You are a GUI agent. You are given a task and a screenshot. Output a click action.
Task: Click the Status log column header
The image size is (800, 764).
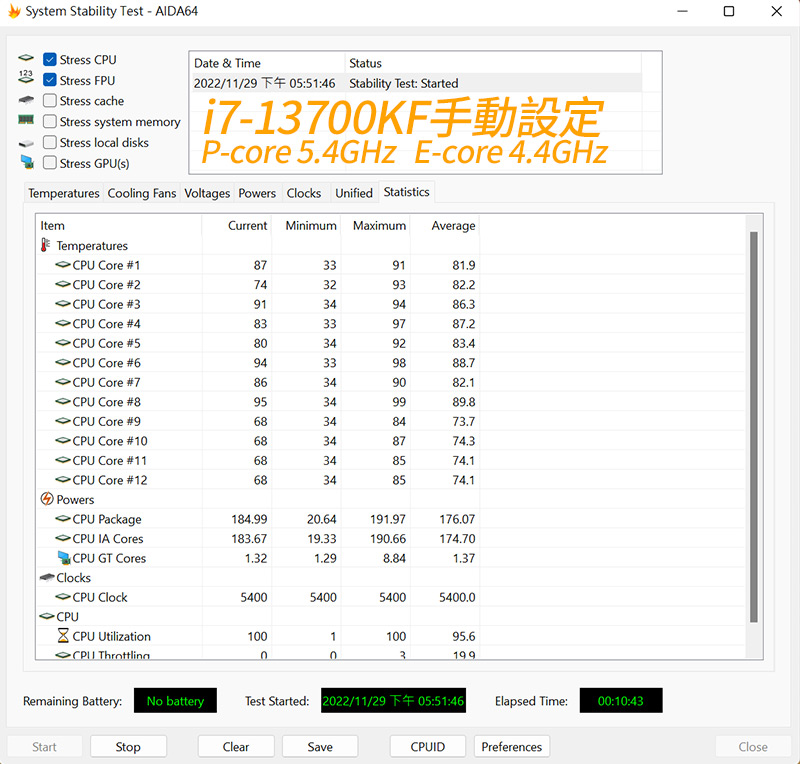493,63
